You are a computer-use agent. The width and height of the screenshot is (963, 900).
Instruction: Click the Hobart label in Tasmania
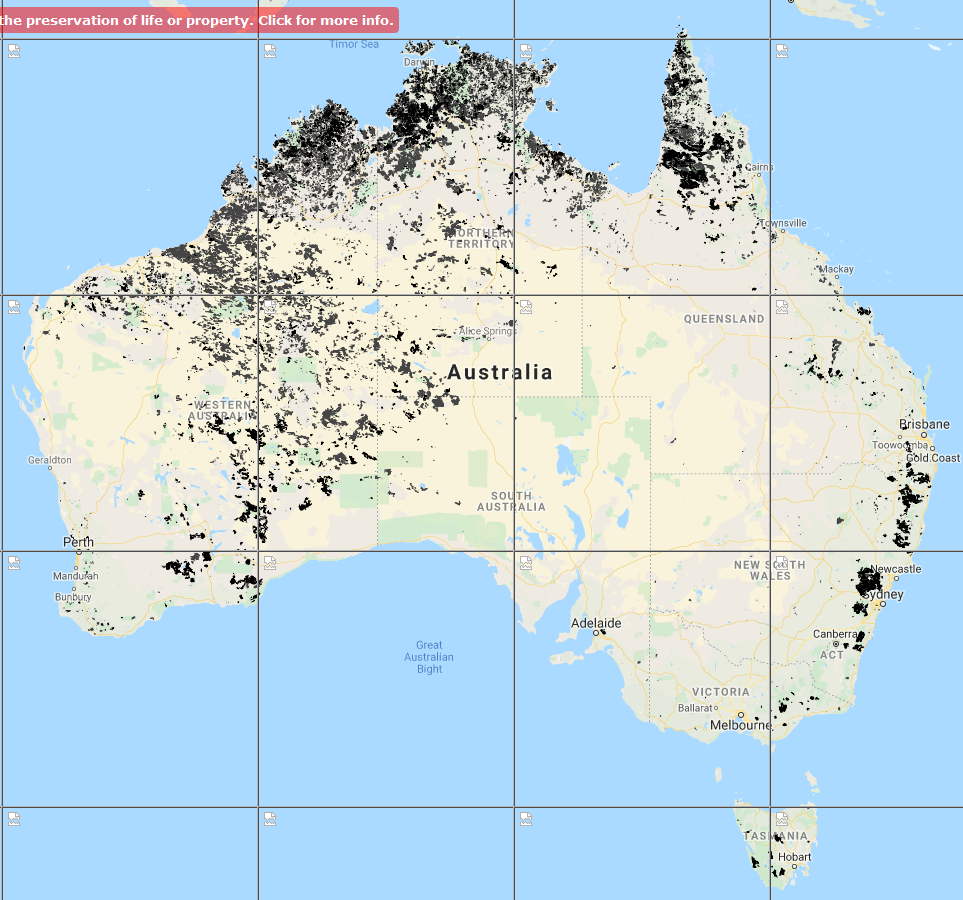[796, 857]
